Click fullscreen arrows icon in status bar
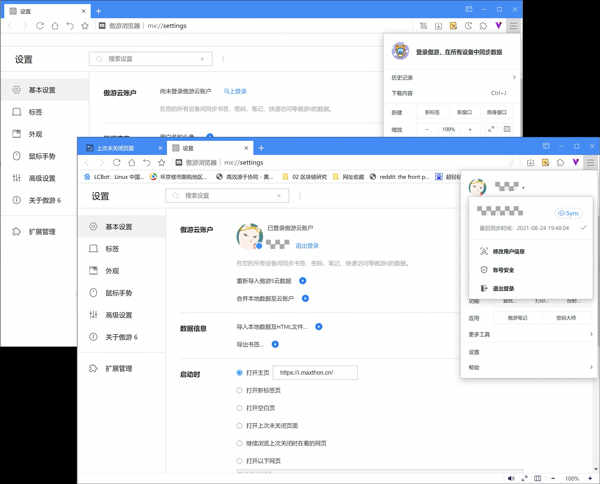The height and width of the screenshot is (484, 600). coord(524,478)
